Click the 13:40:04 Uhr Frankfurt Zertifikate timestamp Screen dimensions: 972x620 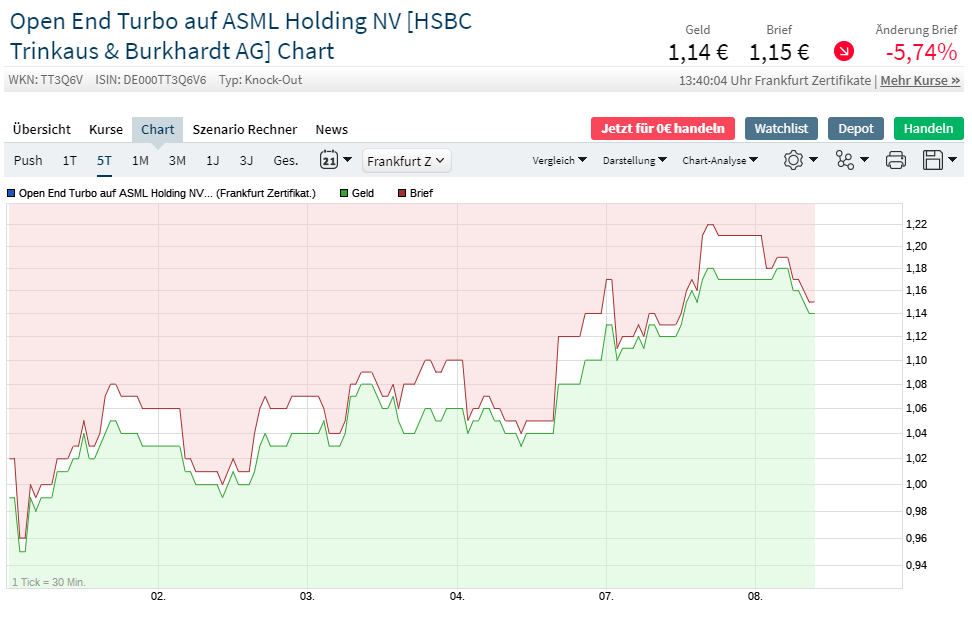774,81
